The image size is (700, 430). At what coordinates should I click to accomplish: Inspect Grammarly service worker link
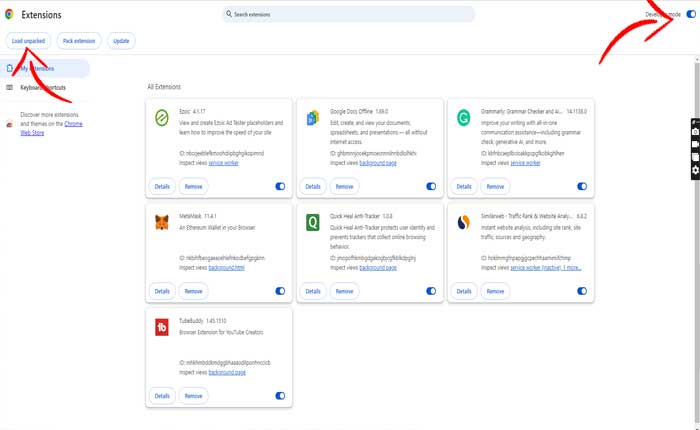[525, 163]
